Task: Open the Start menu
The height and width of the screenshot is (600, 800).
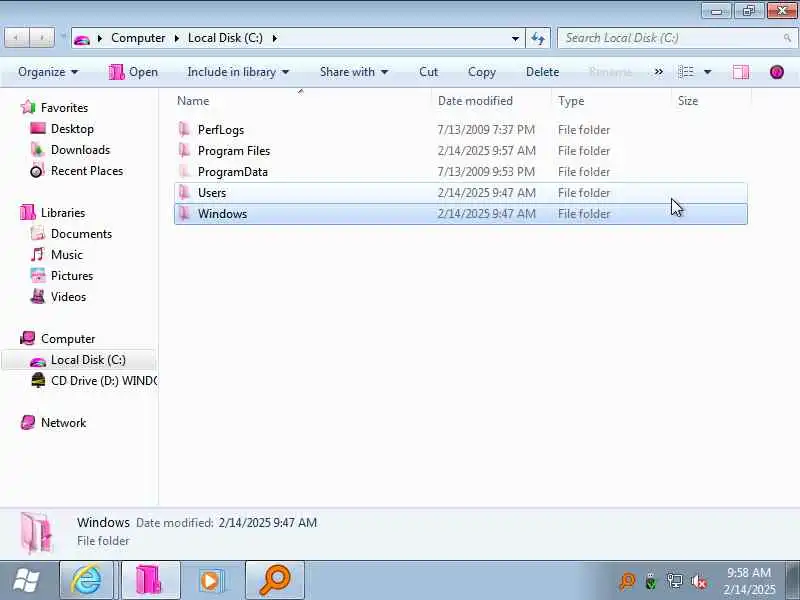Action: (26, 581)
